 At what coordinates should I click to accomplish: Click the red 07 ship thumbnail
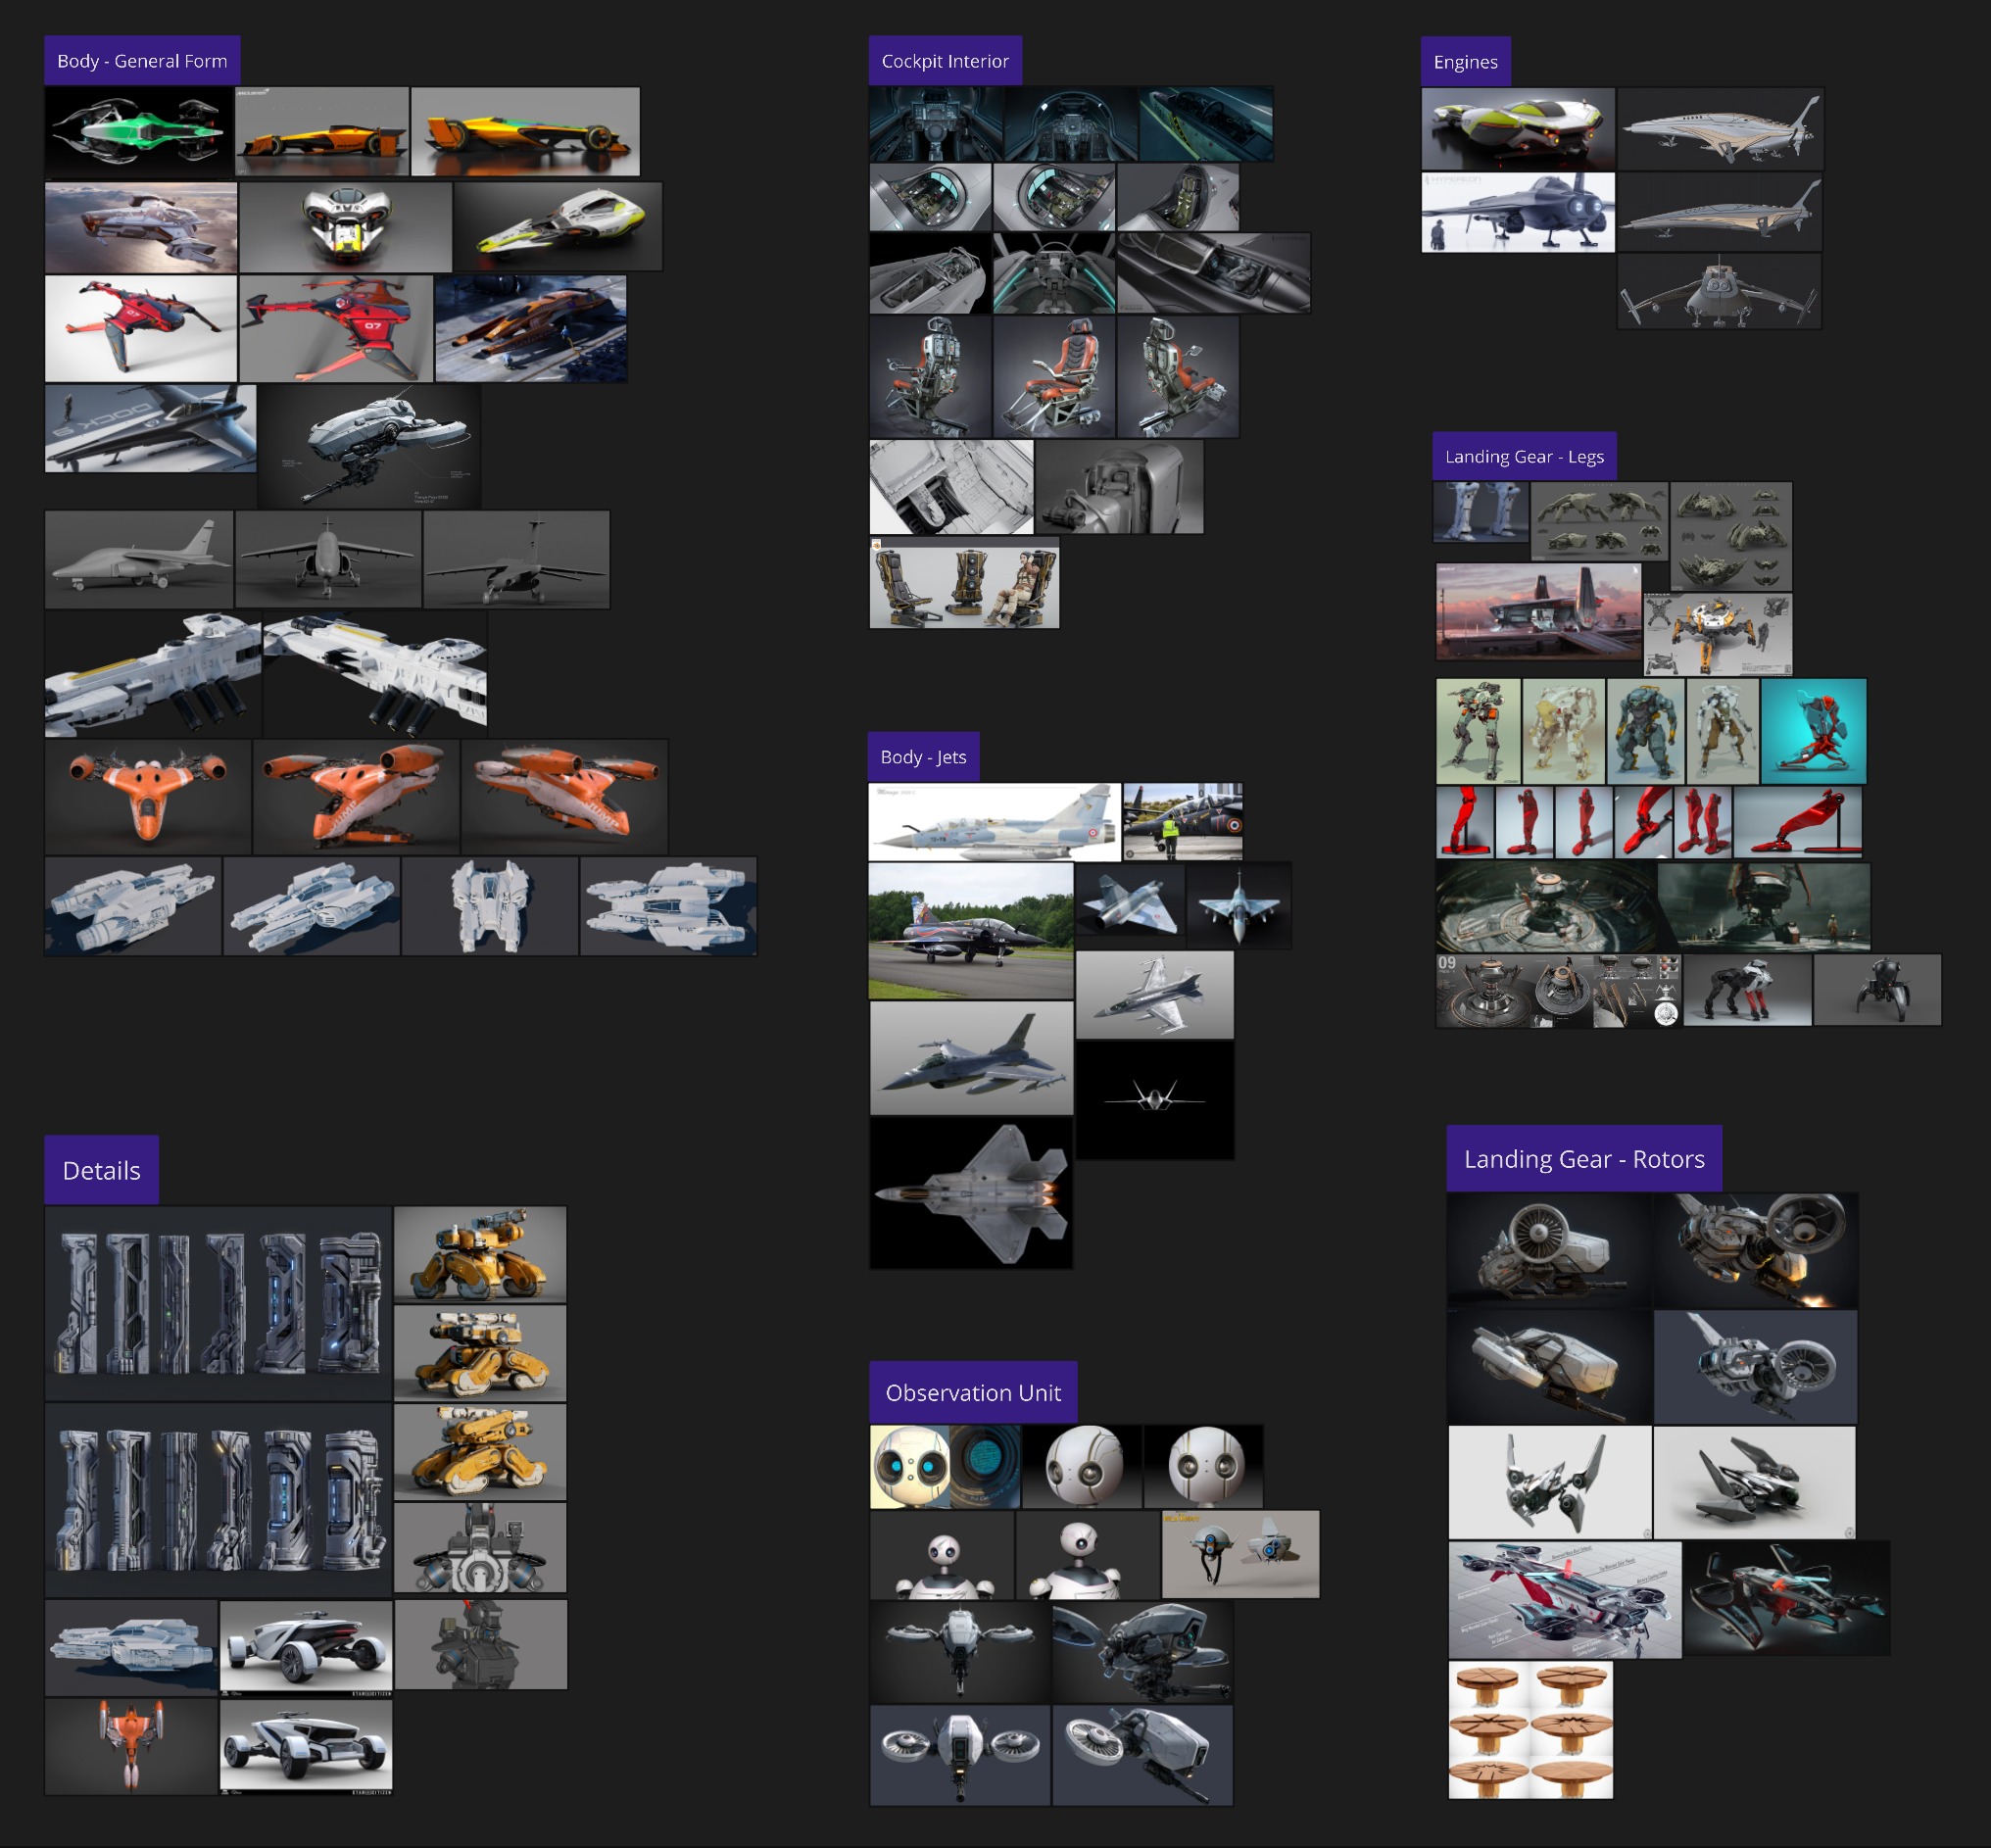click(336, 329)
